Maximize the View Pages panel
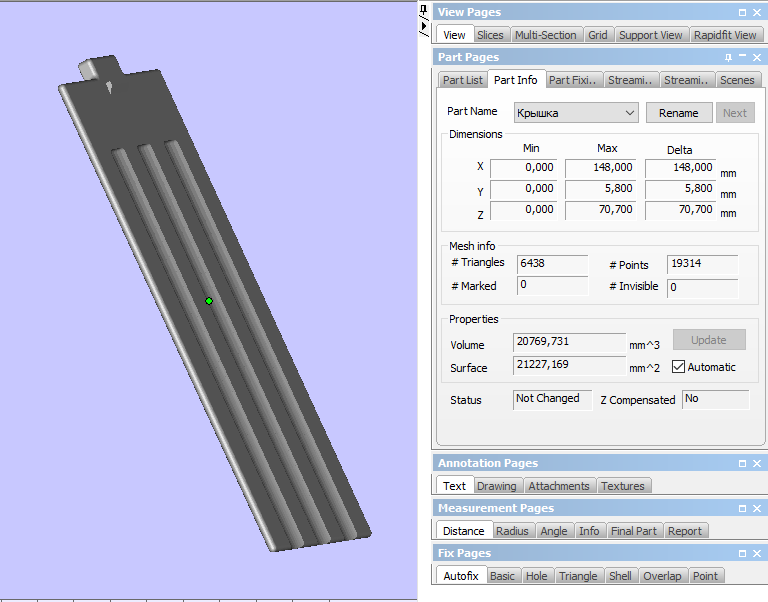The height and width of the screenshot is (602, 768). click(742, 12)
